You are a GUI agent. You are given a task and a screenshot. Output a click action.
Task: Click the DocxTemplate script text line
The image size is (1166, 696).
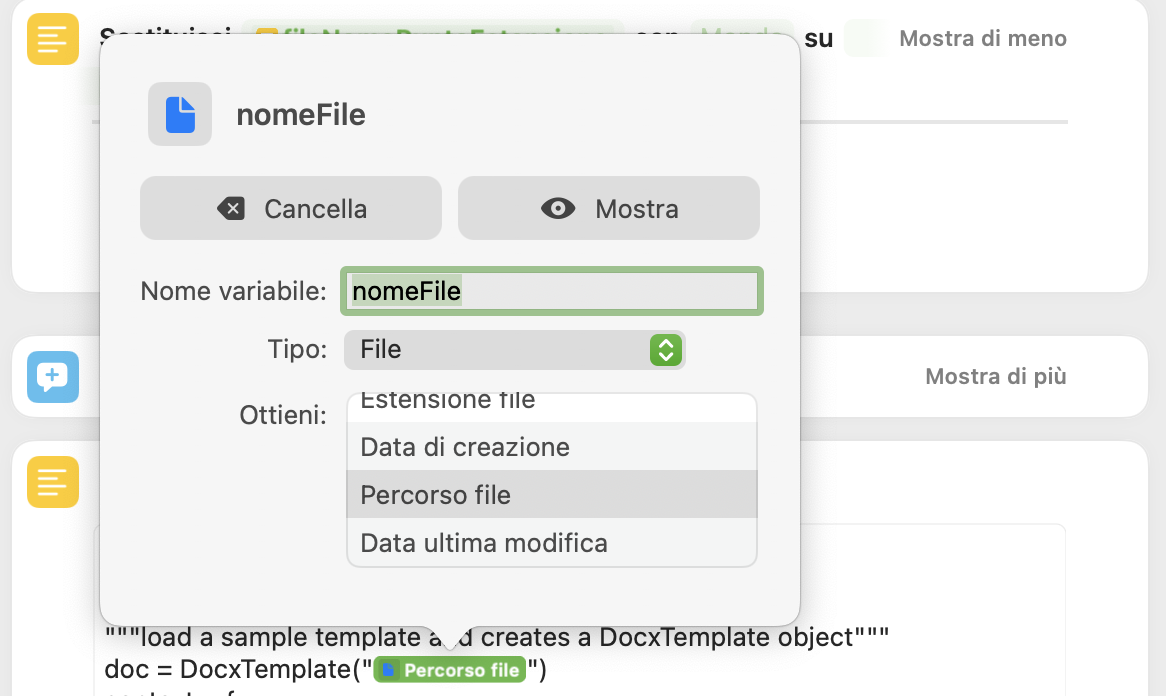point(325,669)
